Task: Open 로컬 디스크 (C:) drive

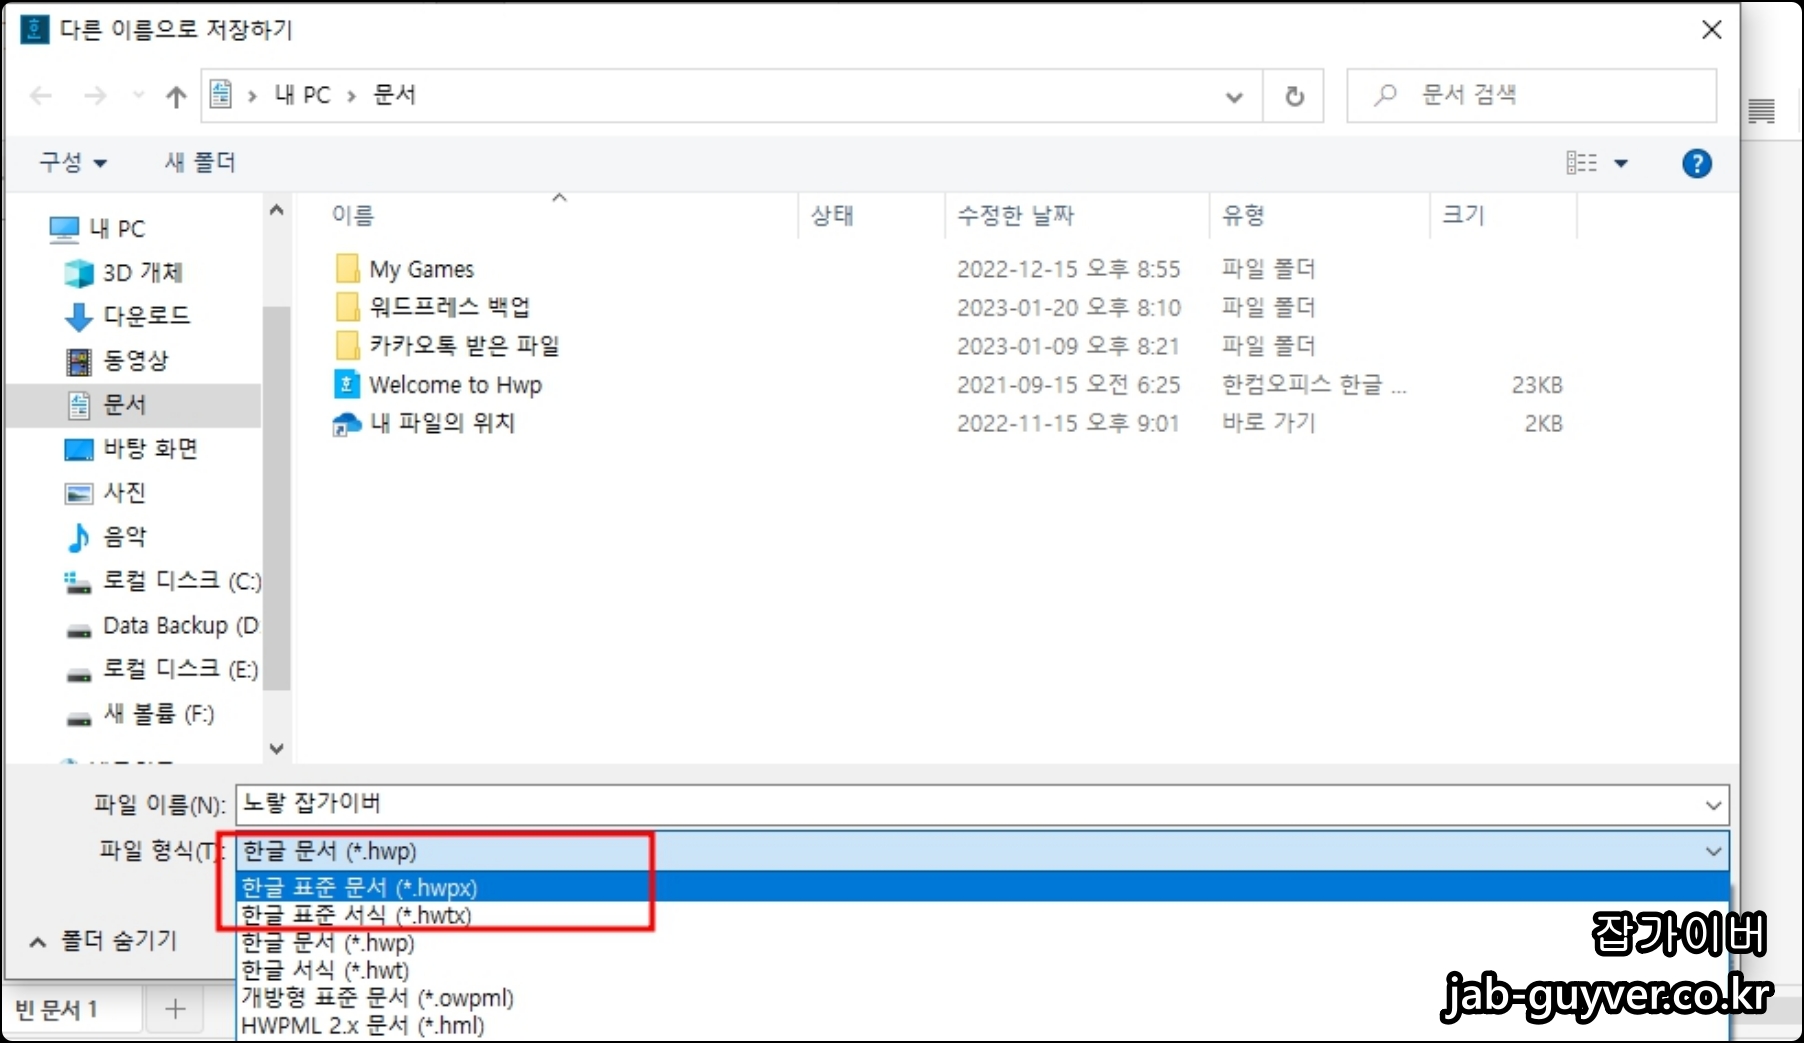Action: [161, 581]
